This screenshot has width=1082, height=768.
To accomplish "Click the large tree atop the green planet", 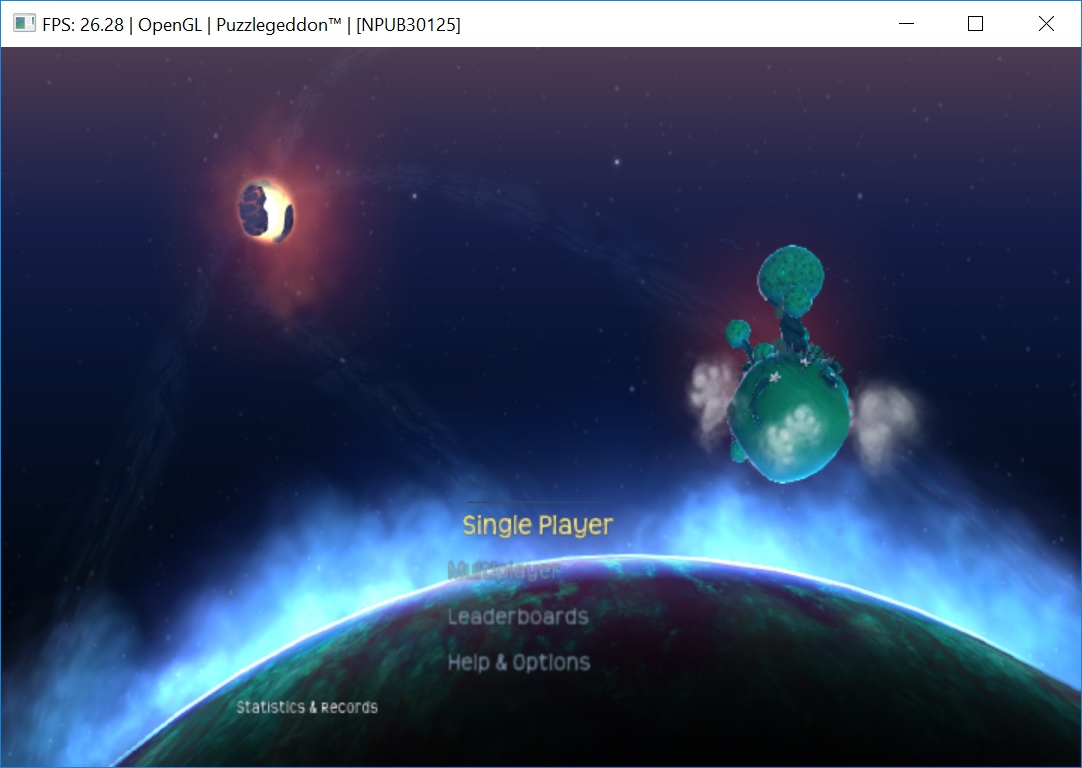I will click(790, 274).
